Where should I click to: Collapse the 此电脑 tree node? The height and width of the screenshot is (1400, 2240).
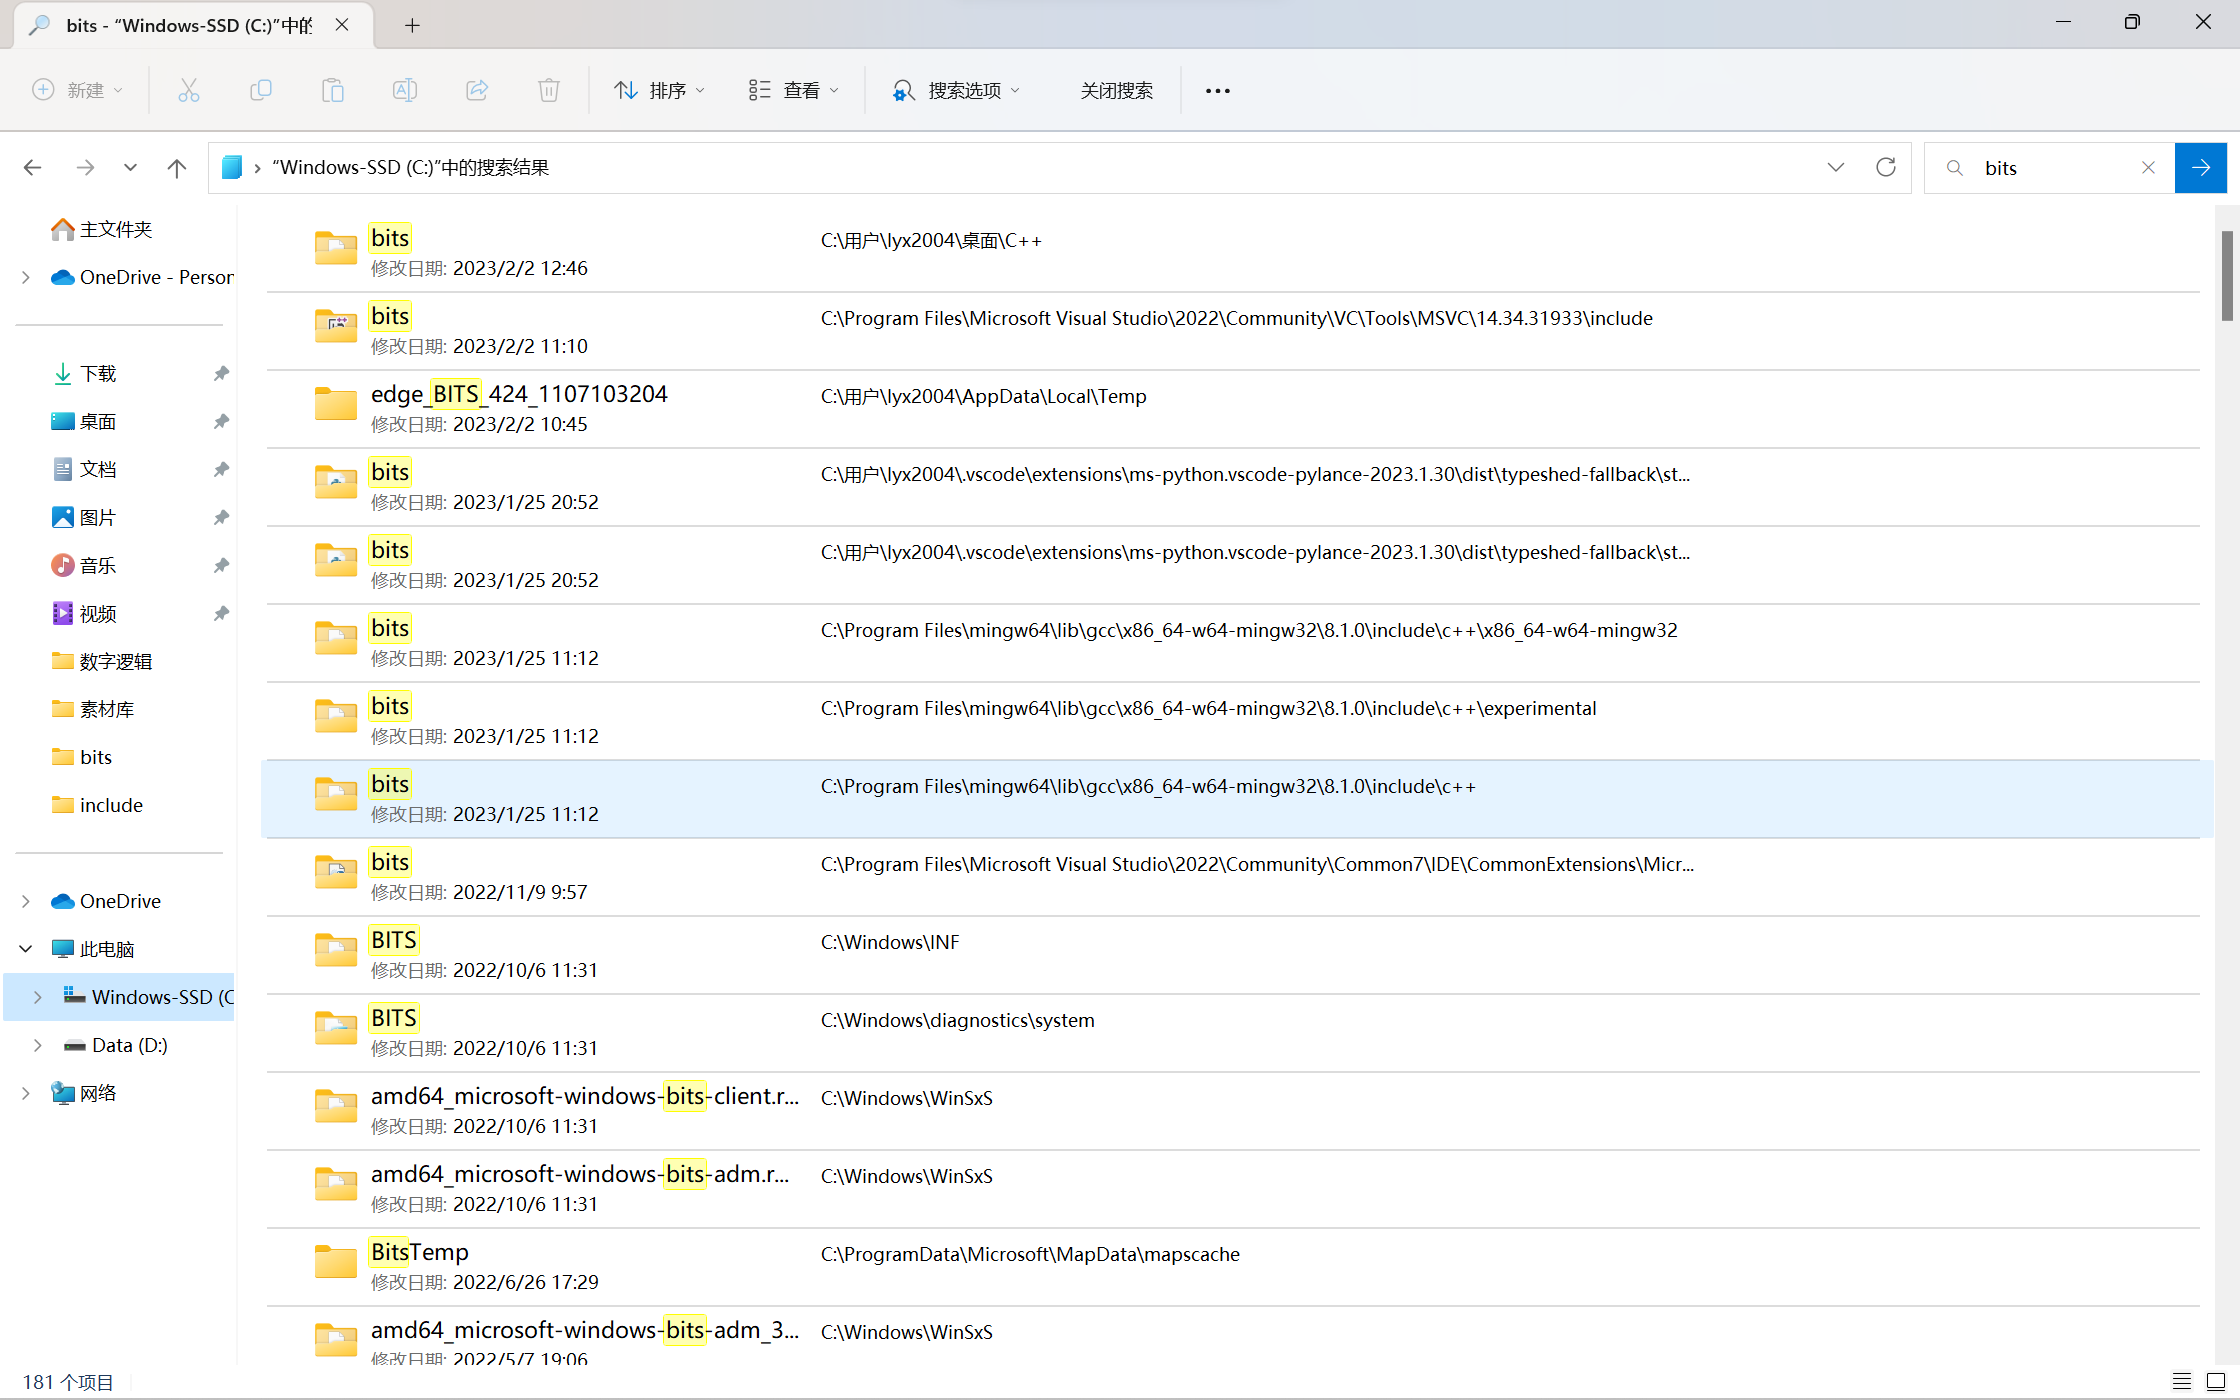(26, 949)
